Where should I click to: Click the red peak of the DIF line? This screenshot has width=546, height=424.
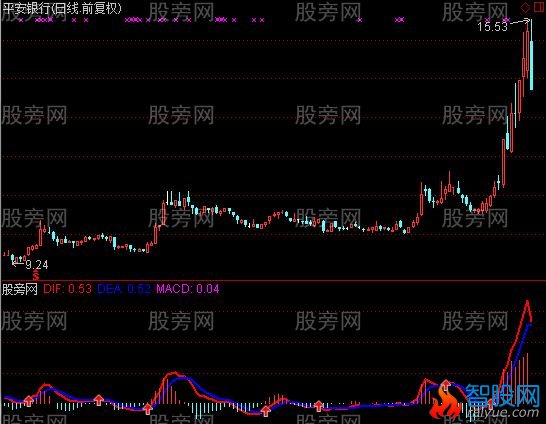coord(527,301)
